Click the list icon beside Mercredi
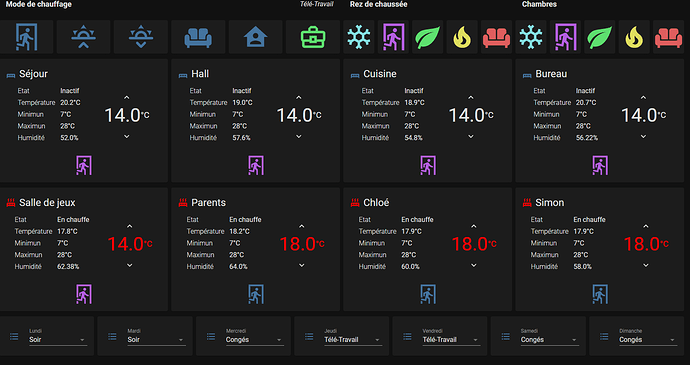 point(211,336)
